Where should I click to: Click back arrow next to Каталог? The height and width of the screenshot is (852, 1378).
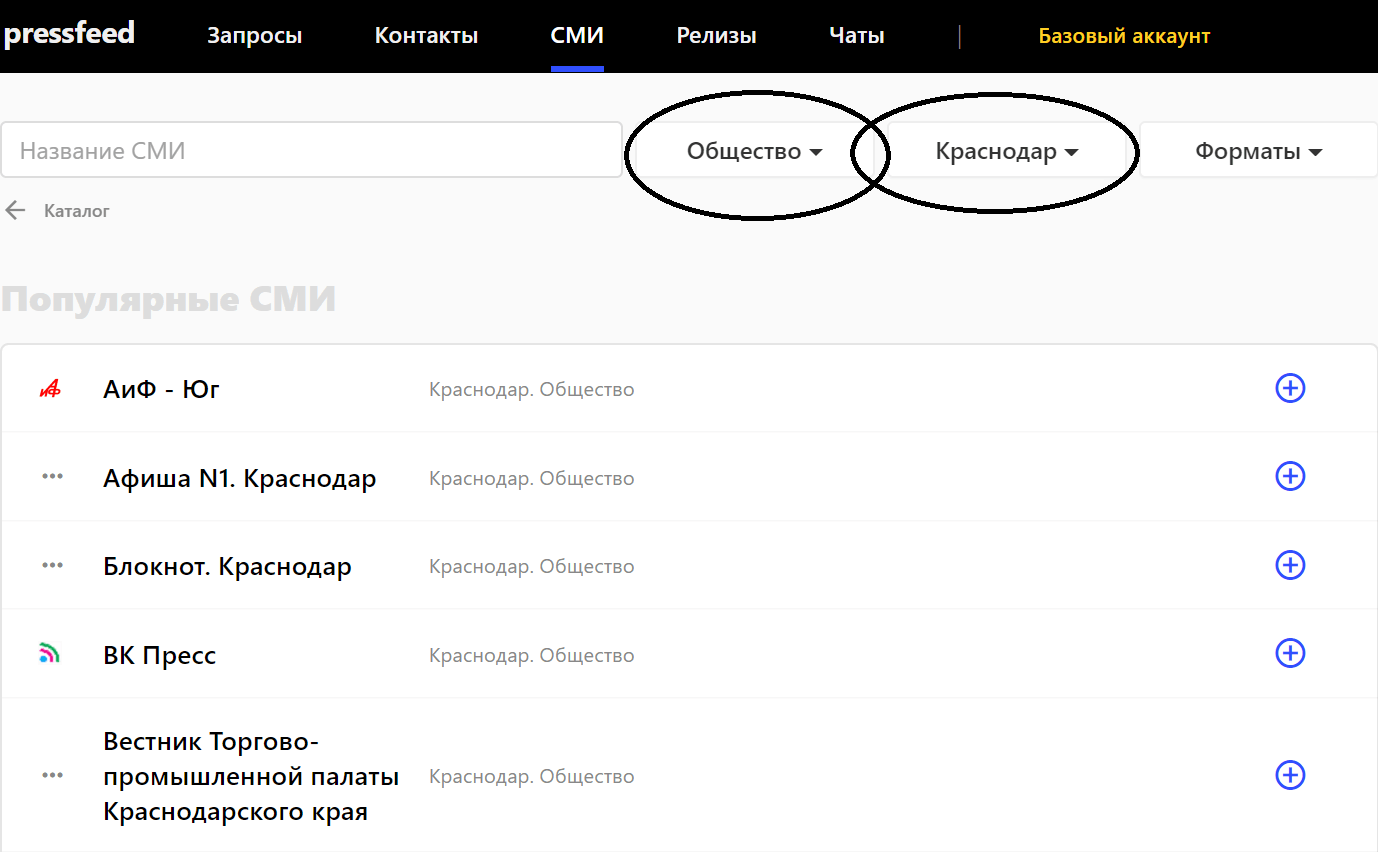click(x=15, y=210)
